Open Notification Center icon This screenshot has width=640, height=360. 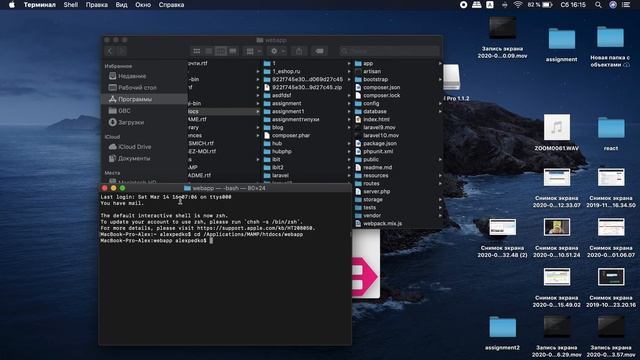tap(626, 5)
